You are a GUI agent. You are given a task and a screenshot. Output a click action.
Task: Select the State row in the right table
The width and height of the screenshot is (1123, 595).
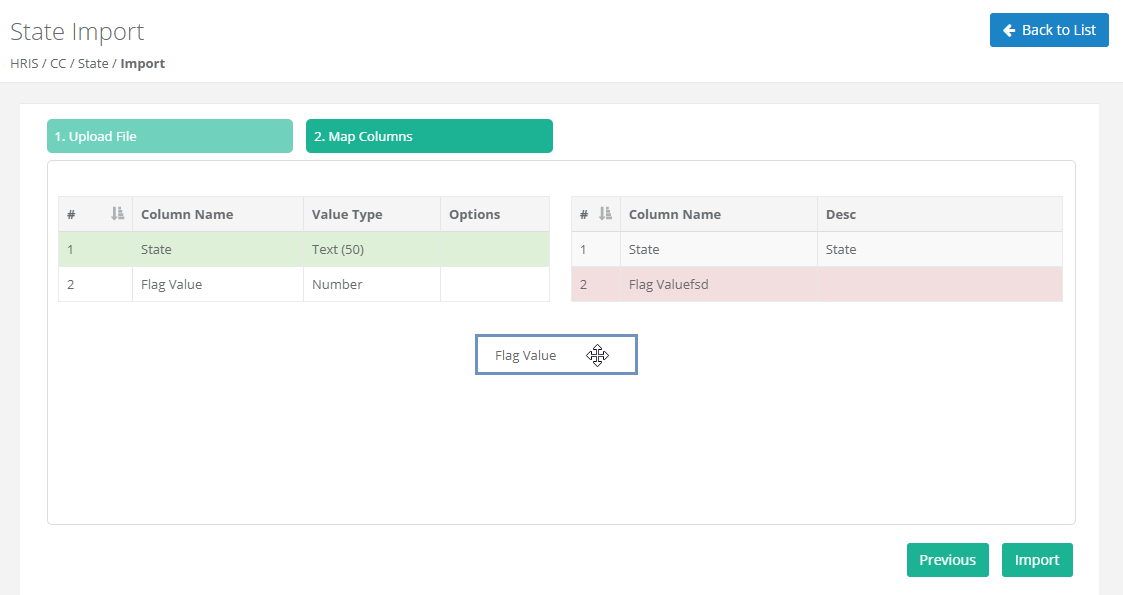click(x=816, y=249)
